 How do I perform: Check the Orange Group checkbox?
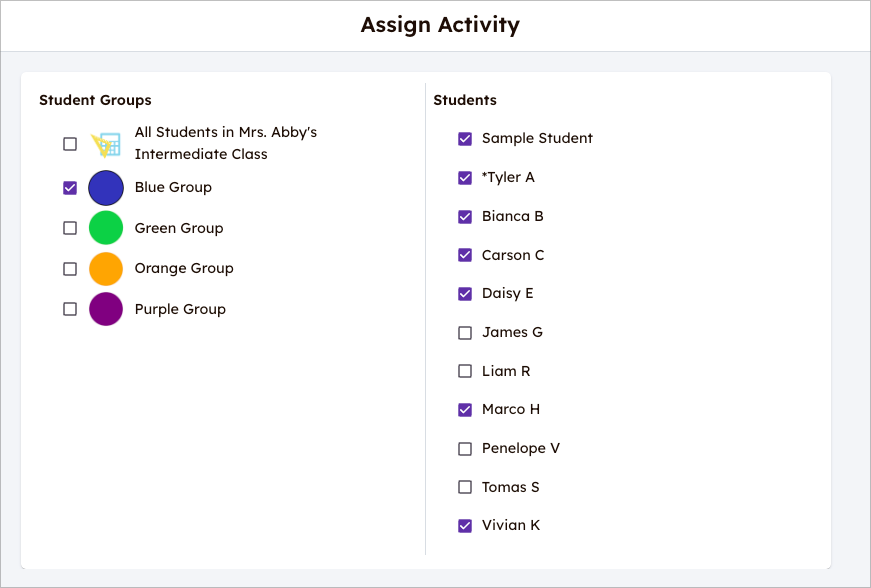click(70, 268)
